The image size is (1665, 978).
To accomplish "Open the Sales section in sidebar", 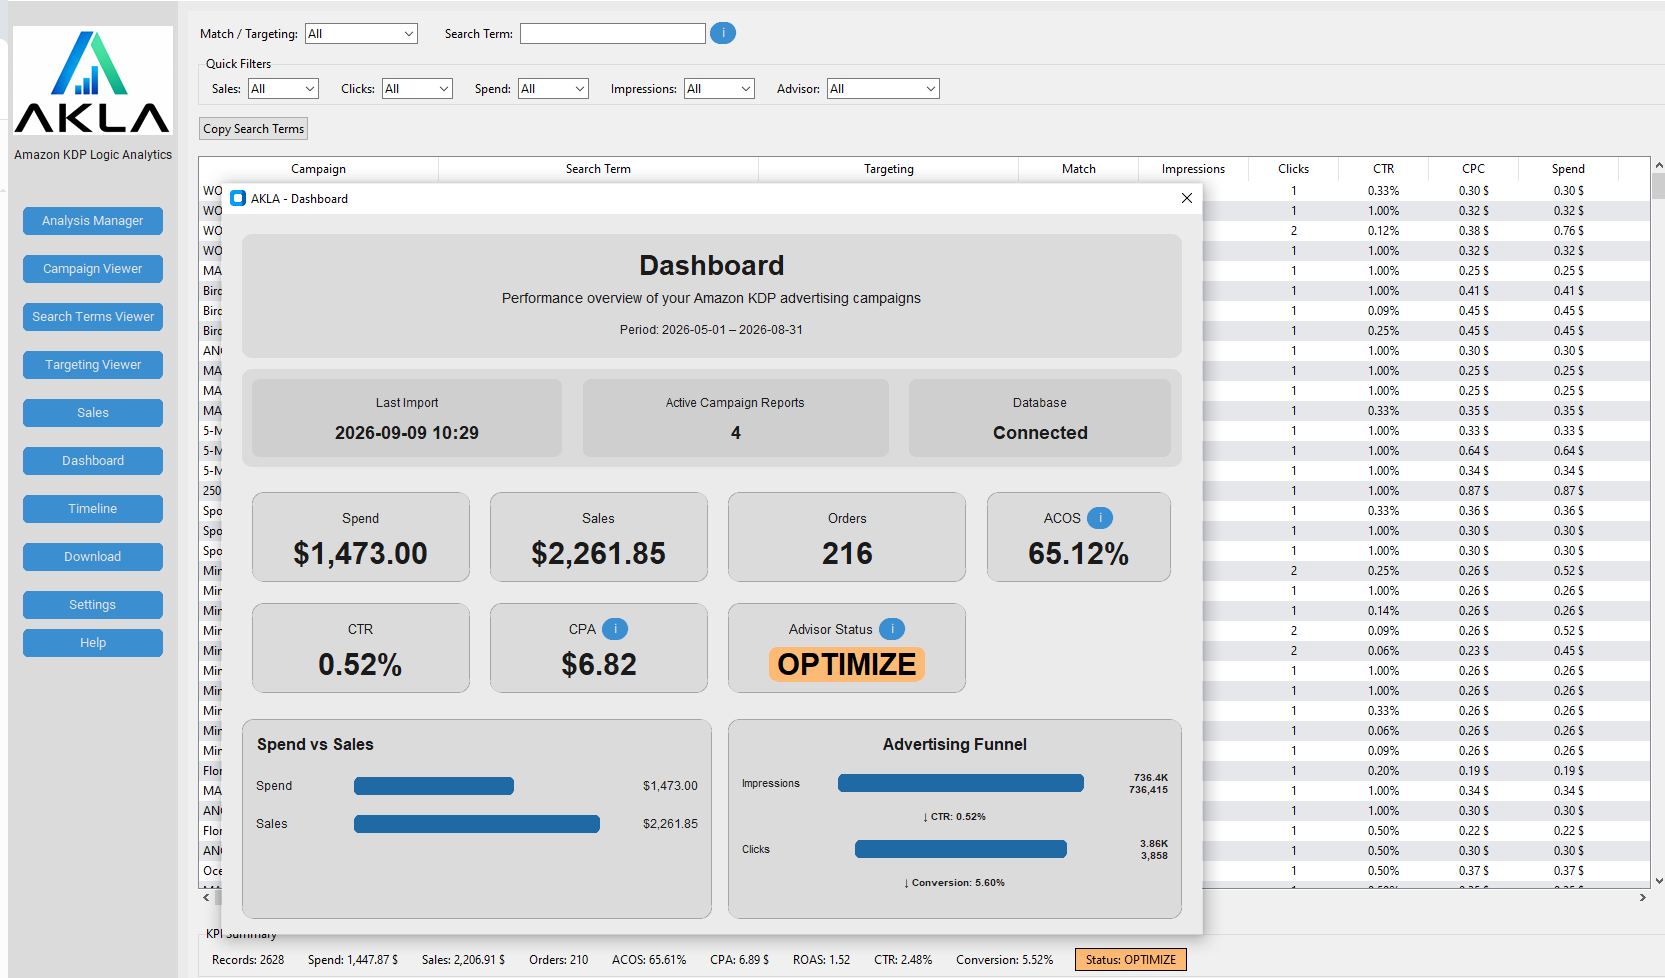I will point(93,413).
